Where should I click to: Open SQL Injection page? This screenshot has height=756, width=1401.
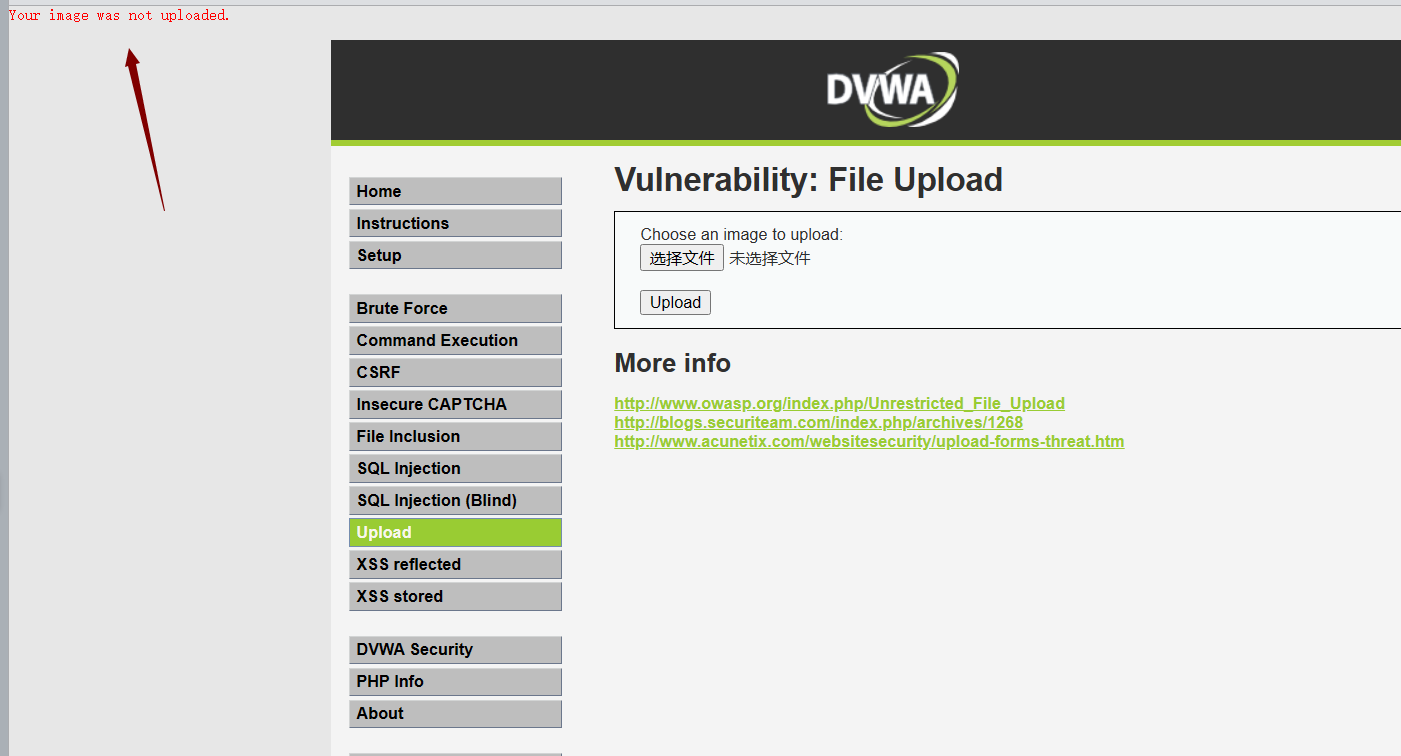click(455, 468)
